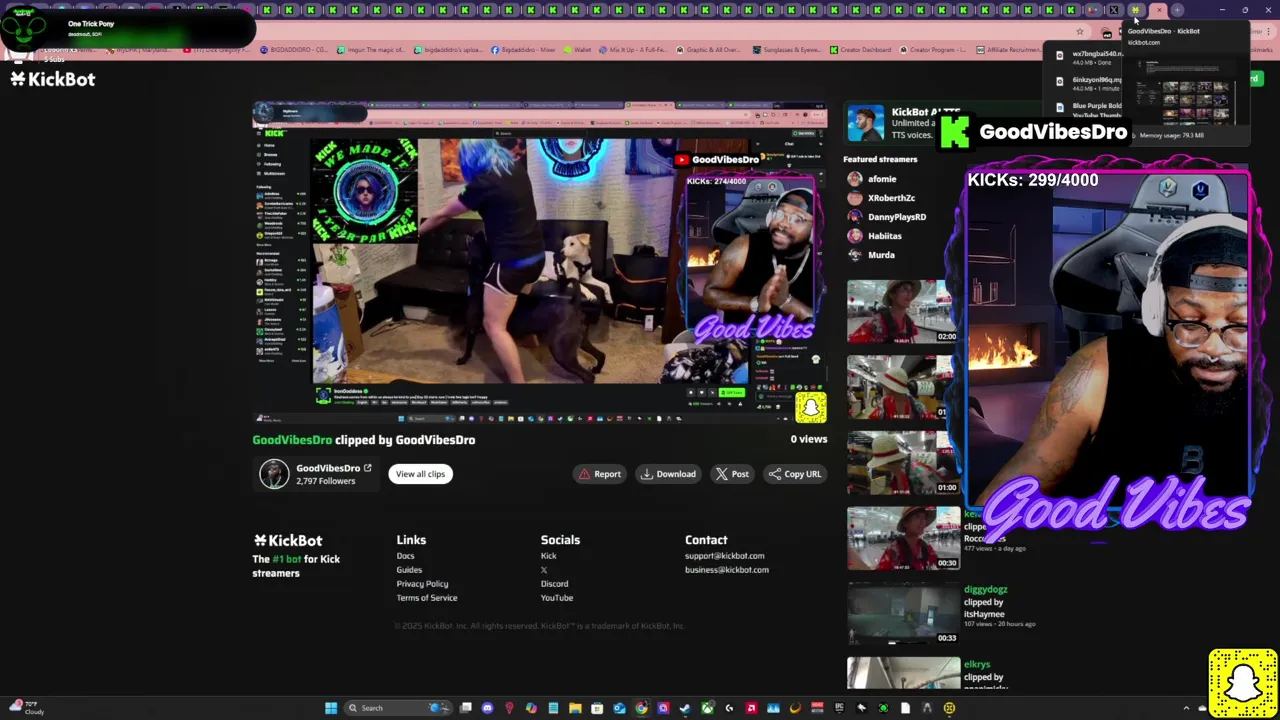Copy the clip URL
The width and height of the screenshot is (1280, 720).
pos(794,474)
